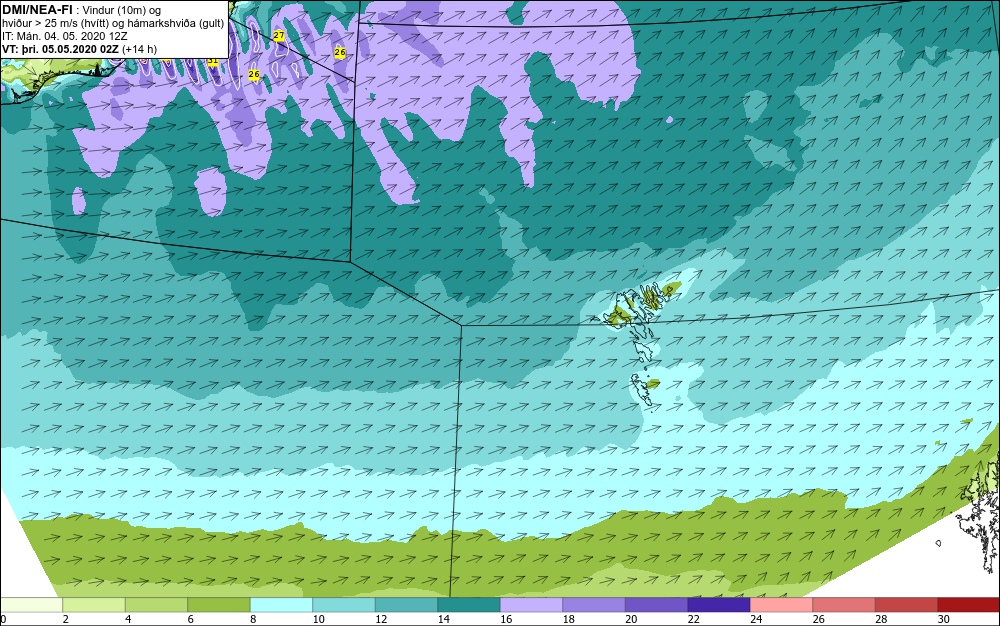Click the 'VT: þri. 05.05.2020 02Z' text

coord(61,49)
